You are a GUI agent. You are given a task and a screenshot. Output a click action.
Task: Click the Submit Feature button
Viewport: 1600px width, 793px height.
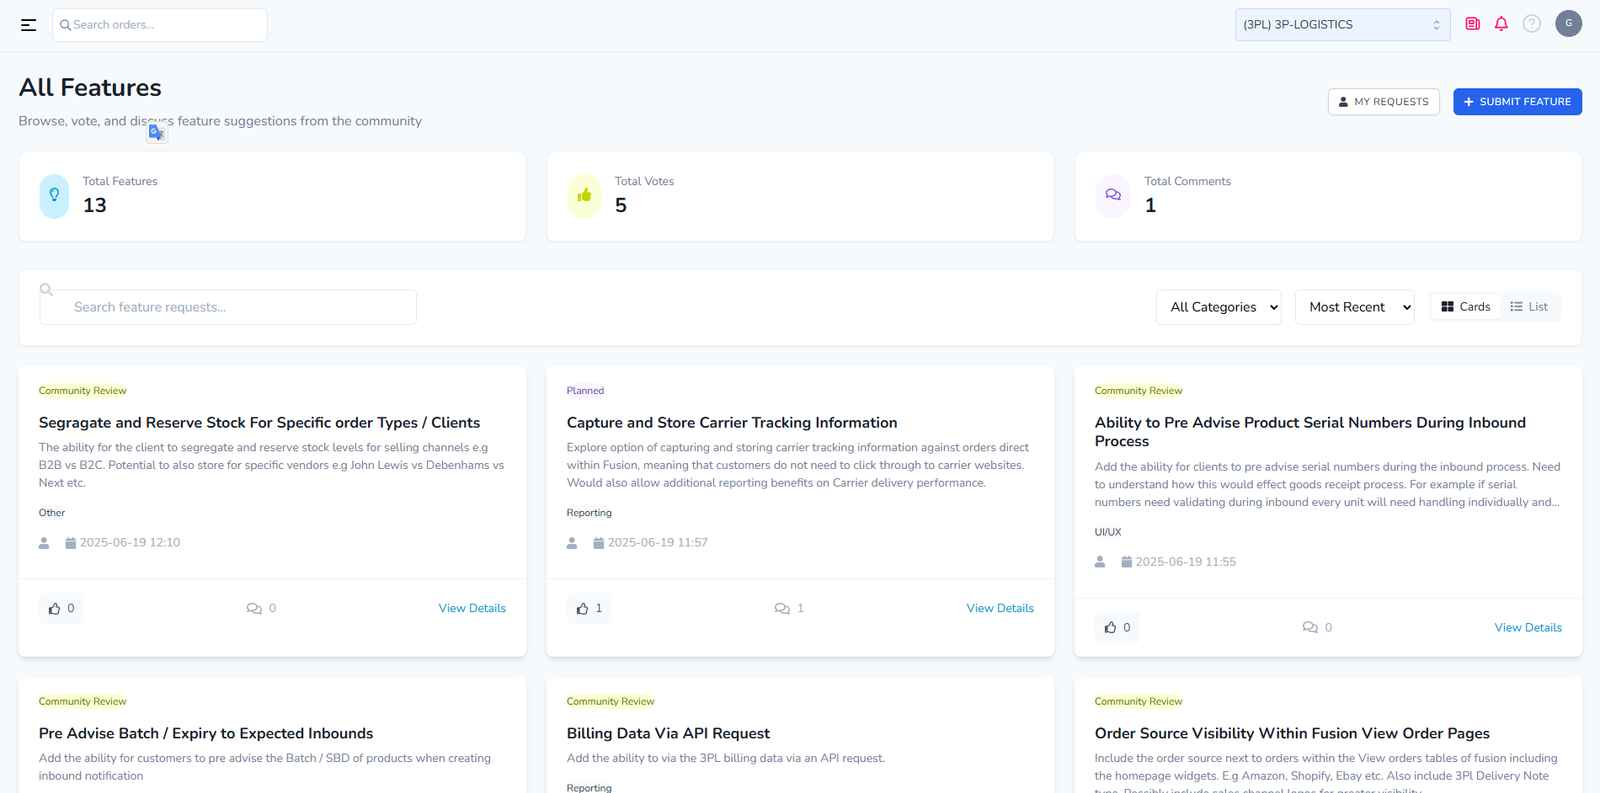[x=1517, y=102]
